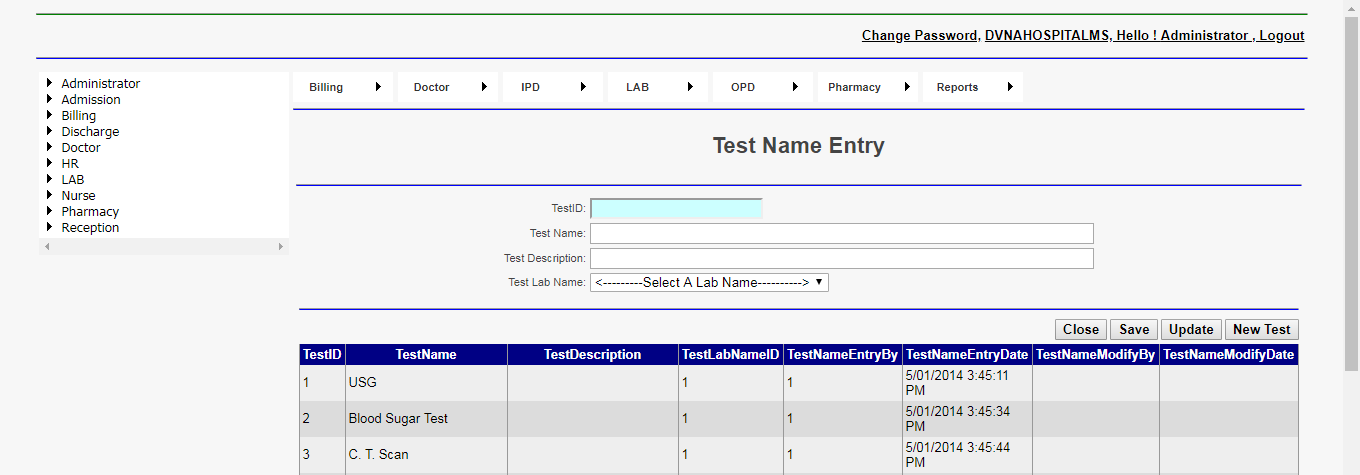Click the Test Description input field
1360x475 pixels.
[x=842, y=258]
